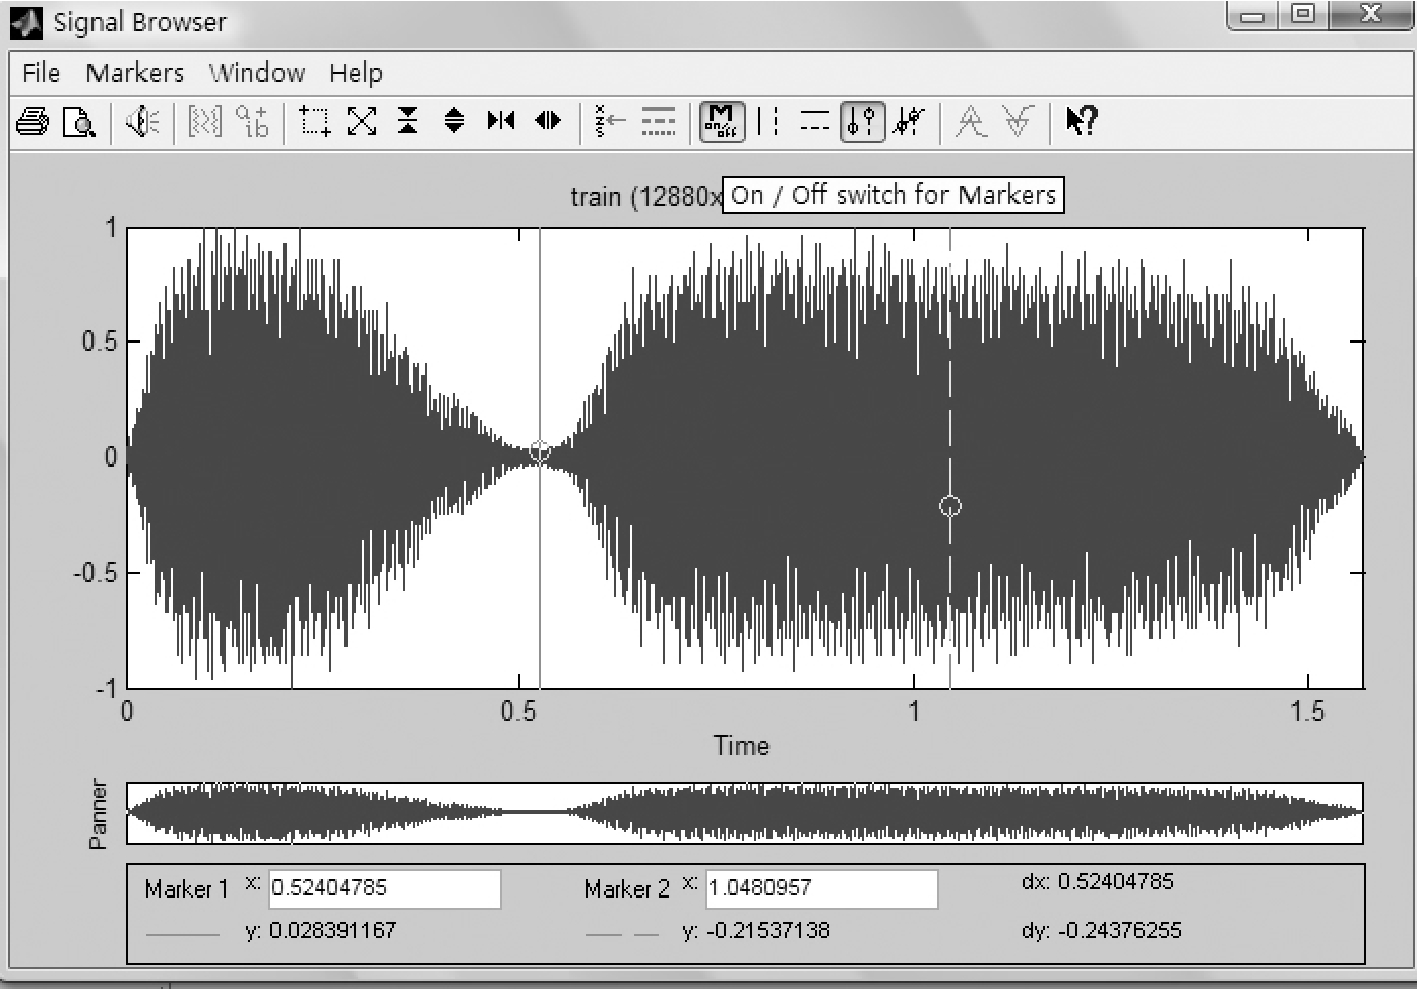The image size is (1417, 989).
Task: Click the dy value -0.24376255
Action: pyautogui.click(x=1119, y=931)
